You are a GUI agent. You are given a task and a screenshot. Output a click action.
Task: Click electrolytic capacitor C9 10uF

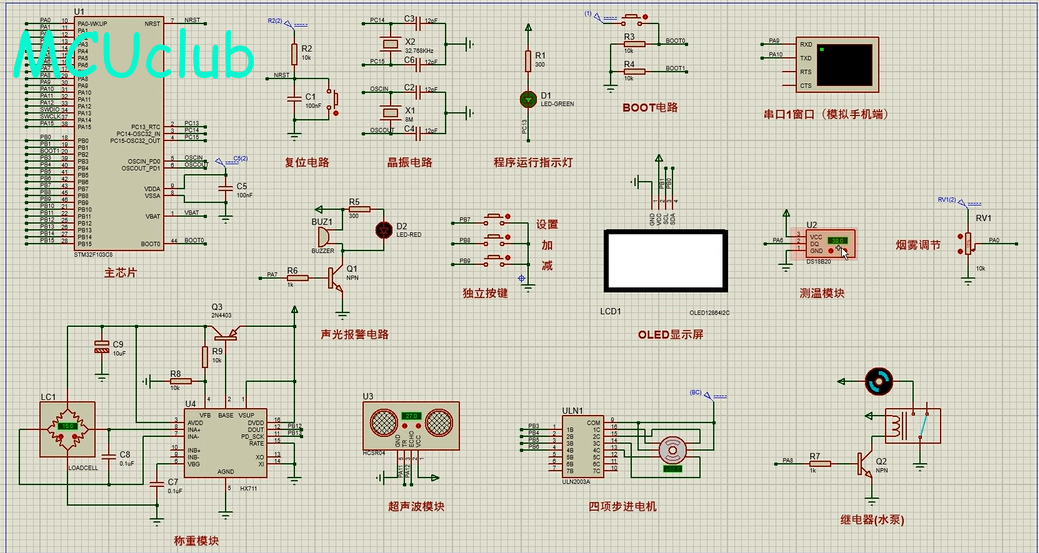click(101, 347)
